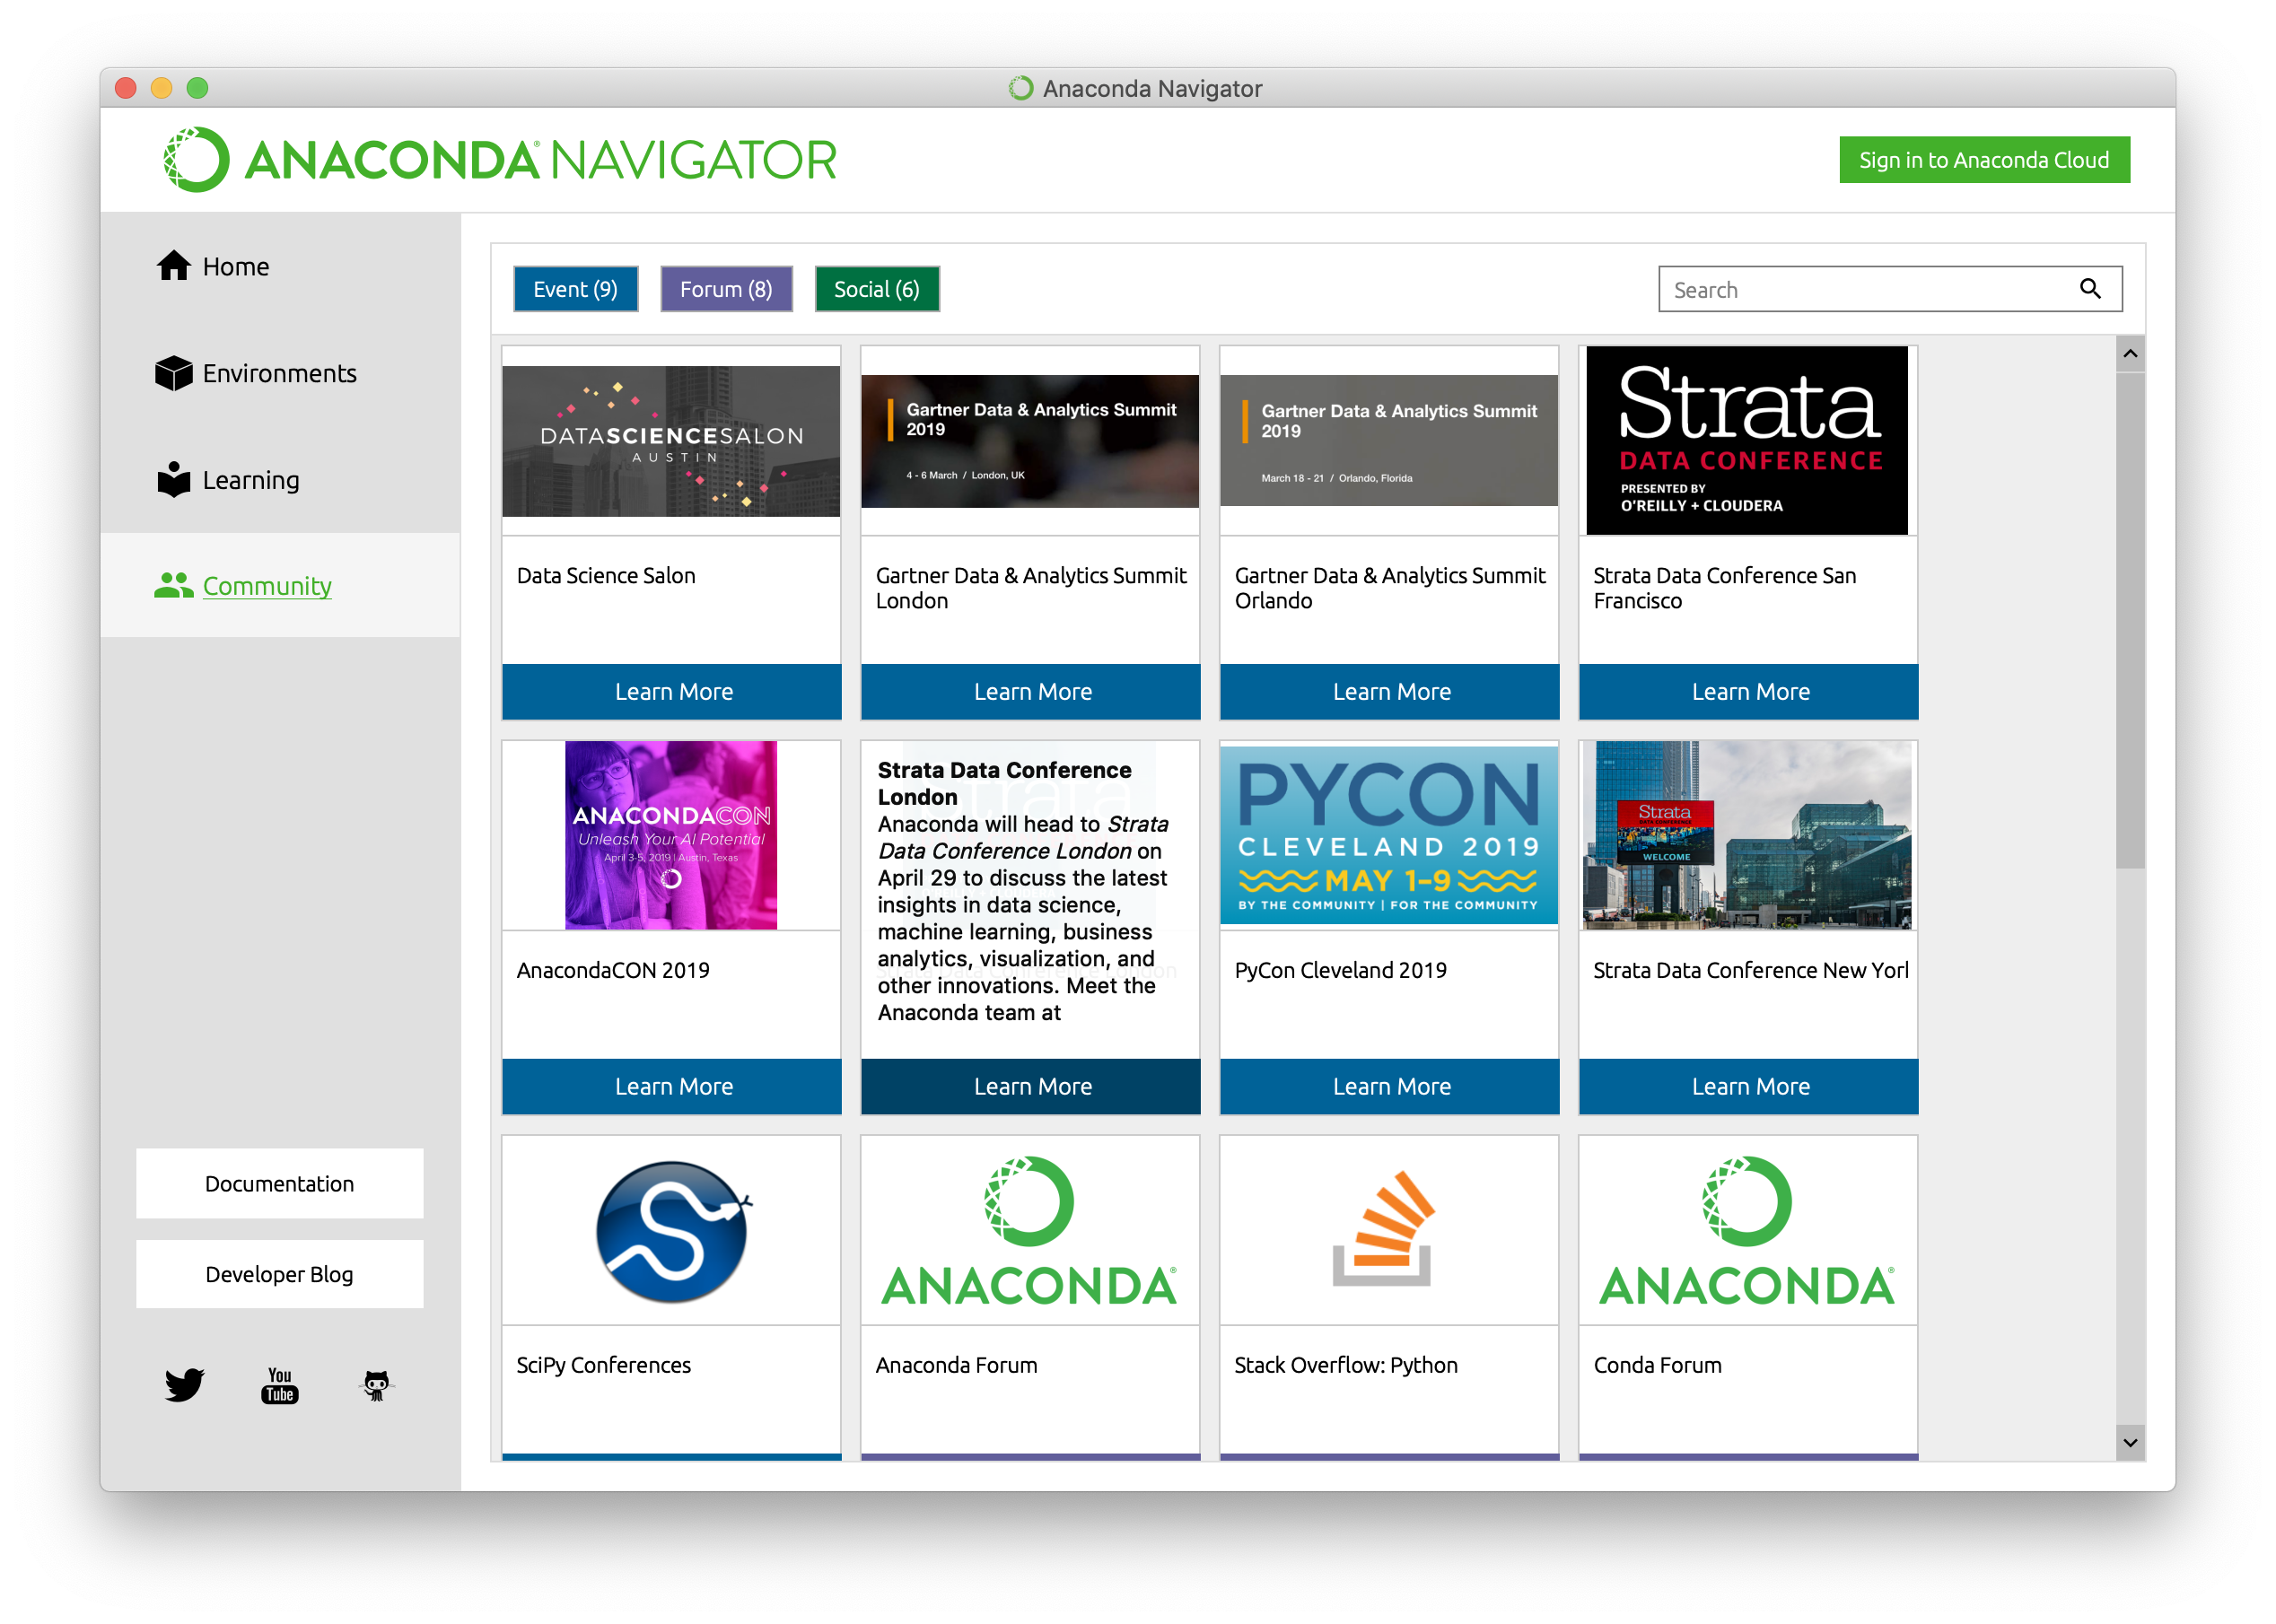Click the 'Stack Overflow: Python' title text
2276x1624 pixels.
click(x=1346, y=1365)
